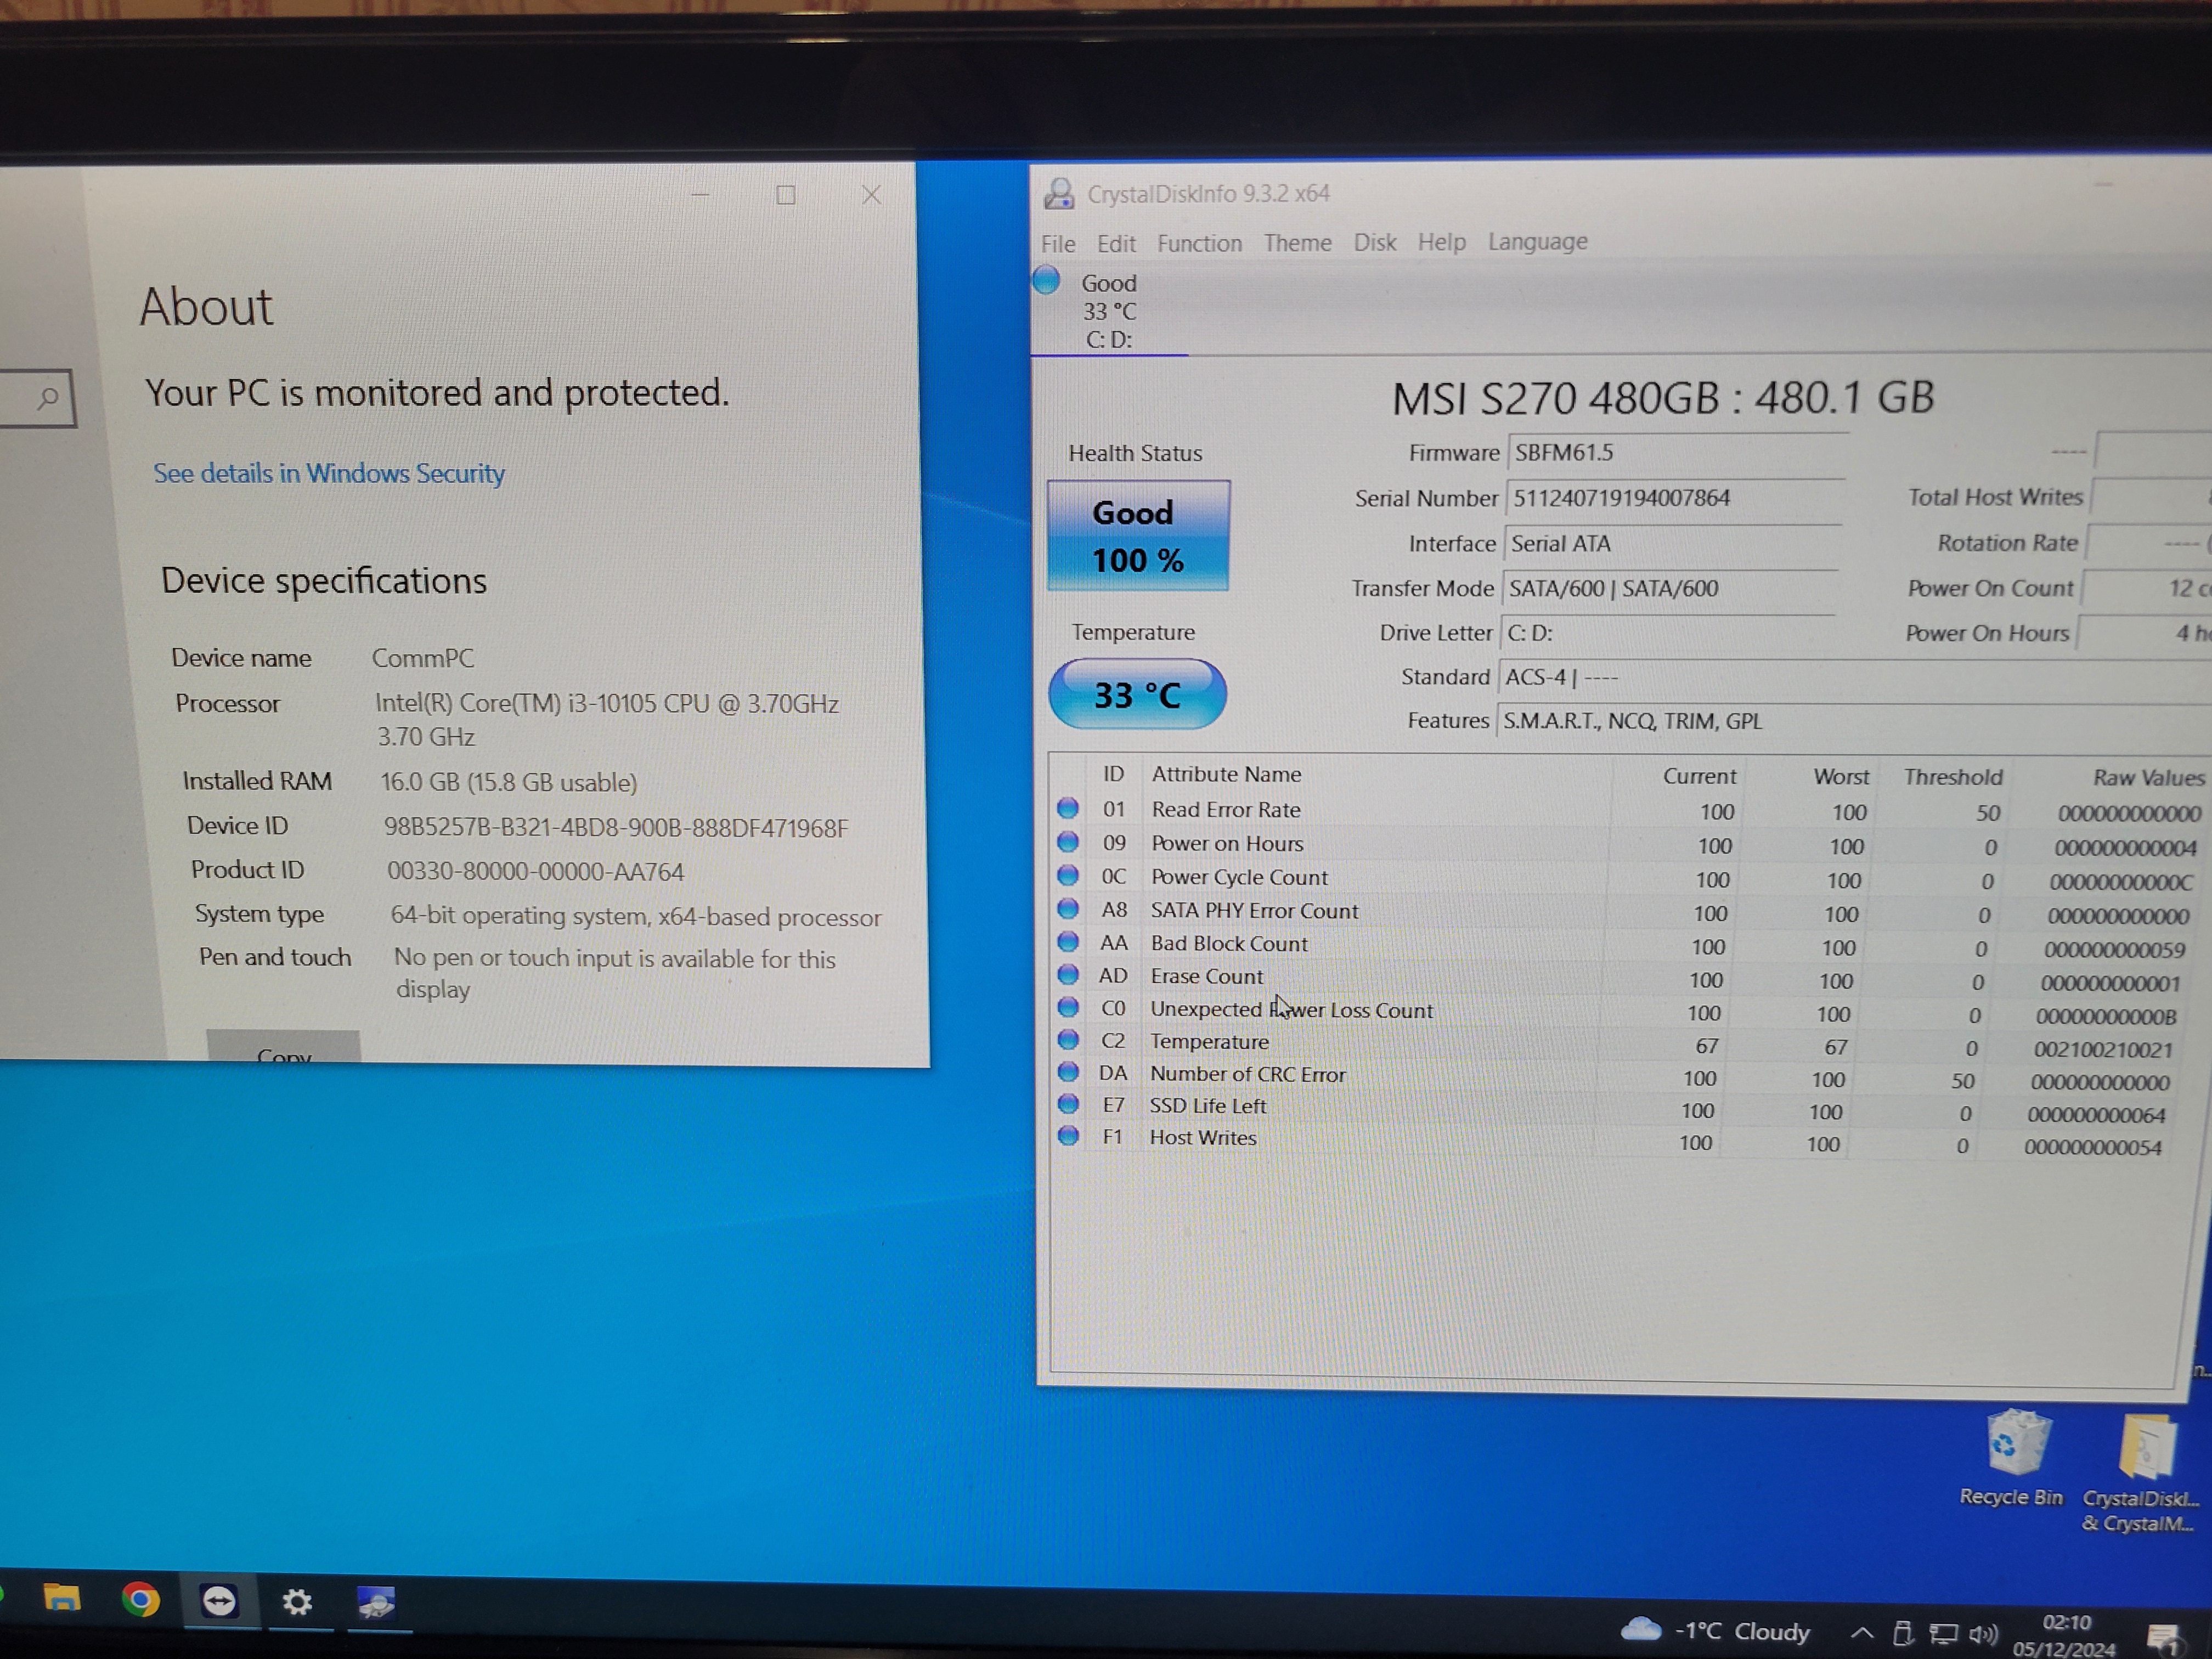Click the search magnifier in Settings window
This screenshot has height=1659, width=2212.
tap(47, 399)
